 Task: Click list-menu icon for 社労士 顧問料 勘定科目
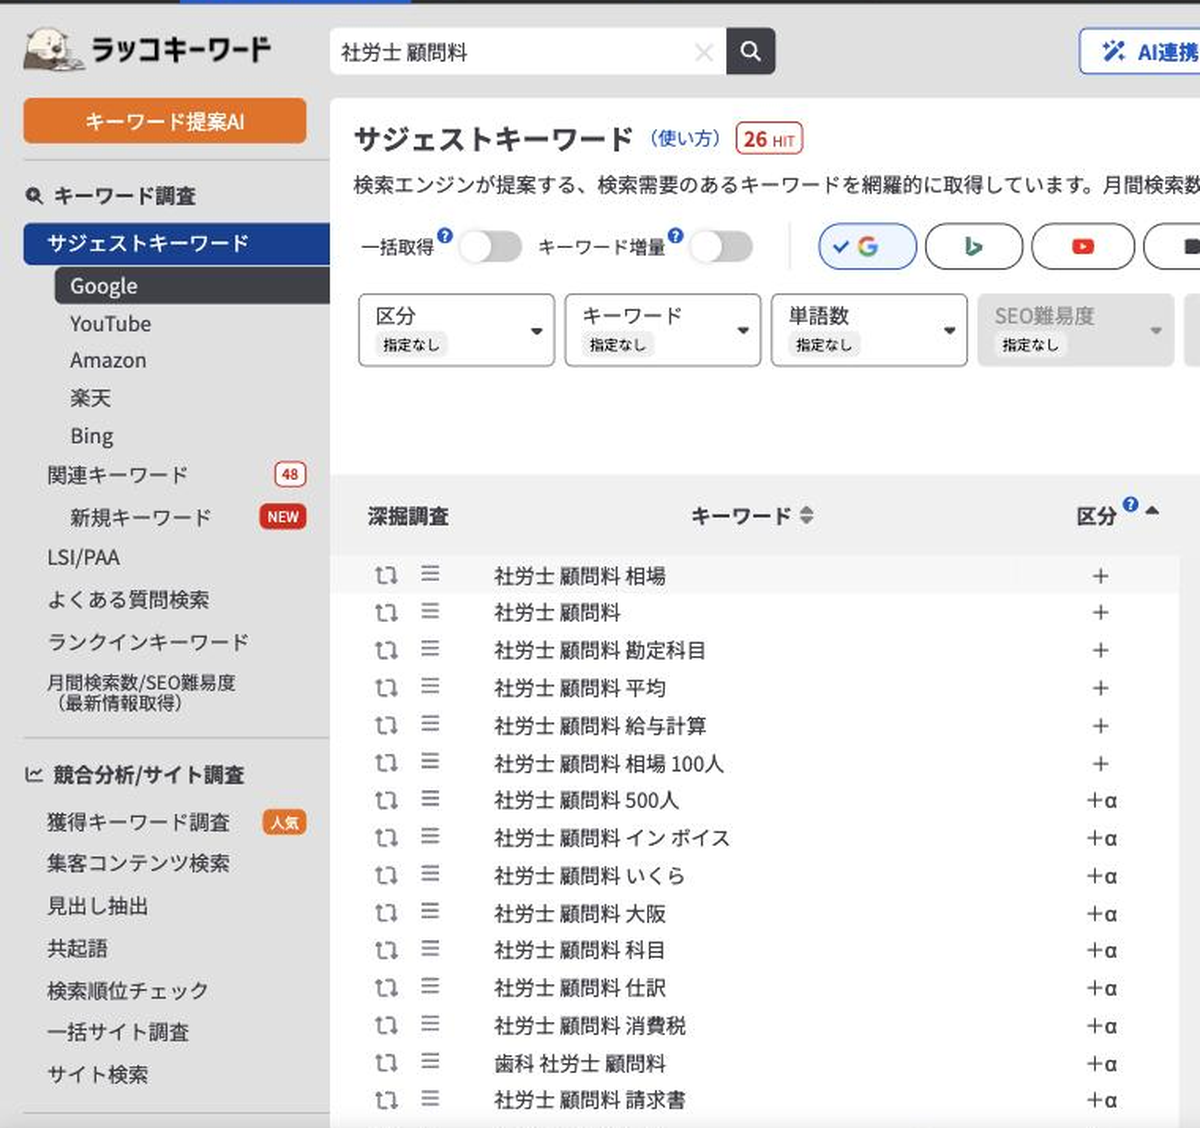[x=430, y=649]
